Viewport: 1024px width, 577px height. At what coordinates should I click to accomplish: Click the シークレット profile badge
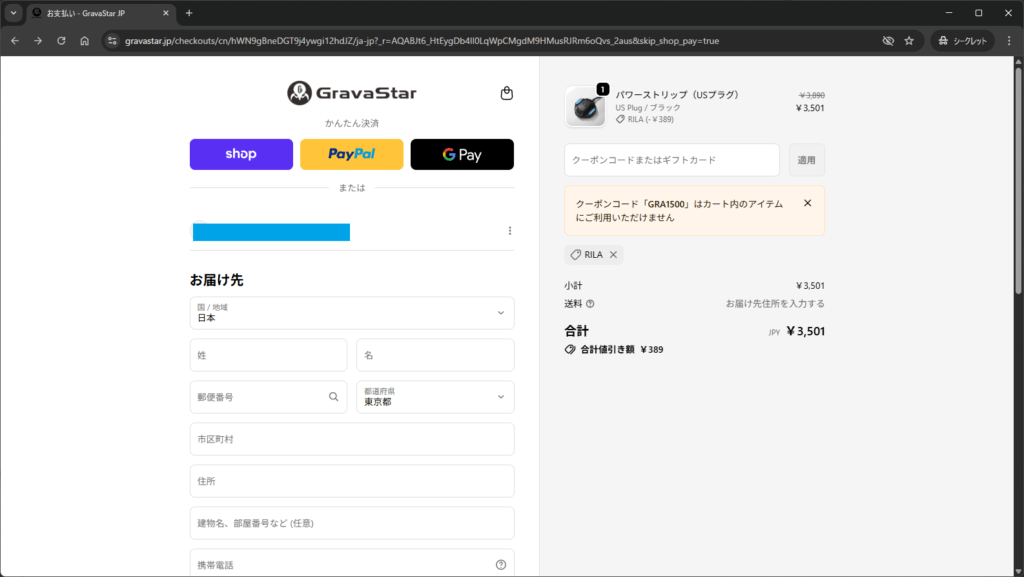(x=961, y=41)
